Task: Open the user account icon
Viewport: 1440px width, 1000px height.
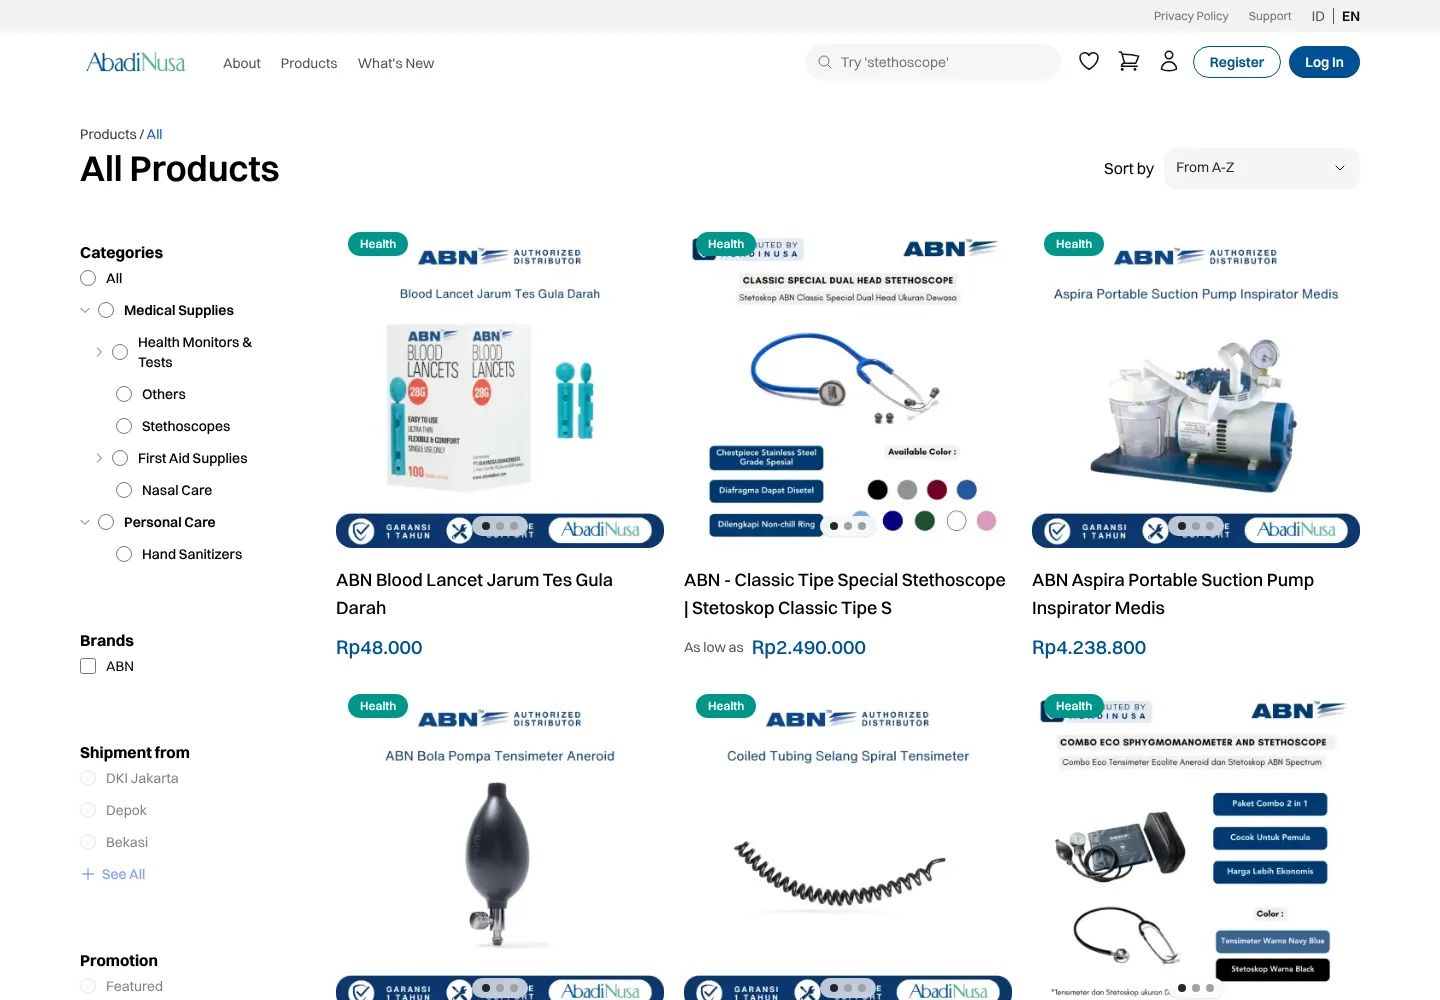Action: (1169, 61)
